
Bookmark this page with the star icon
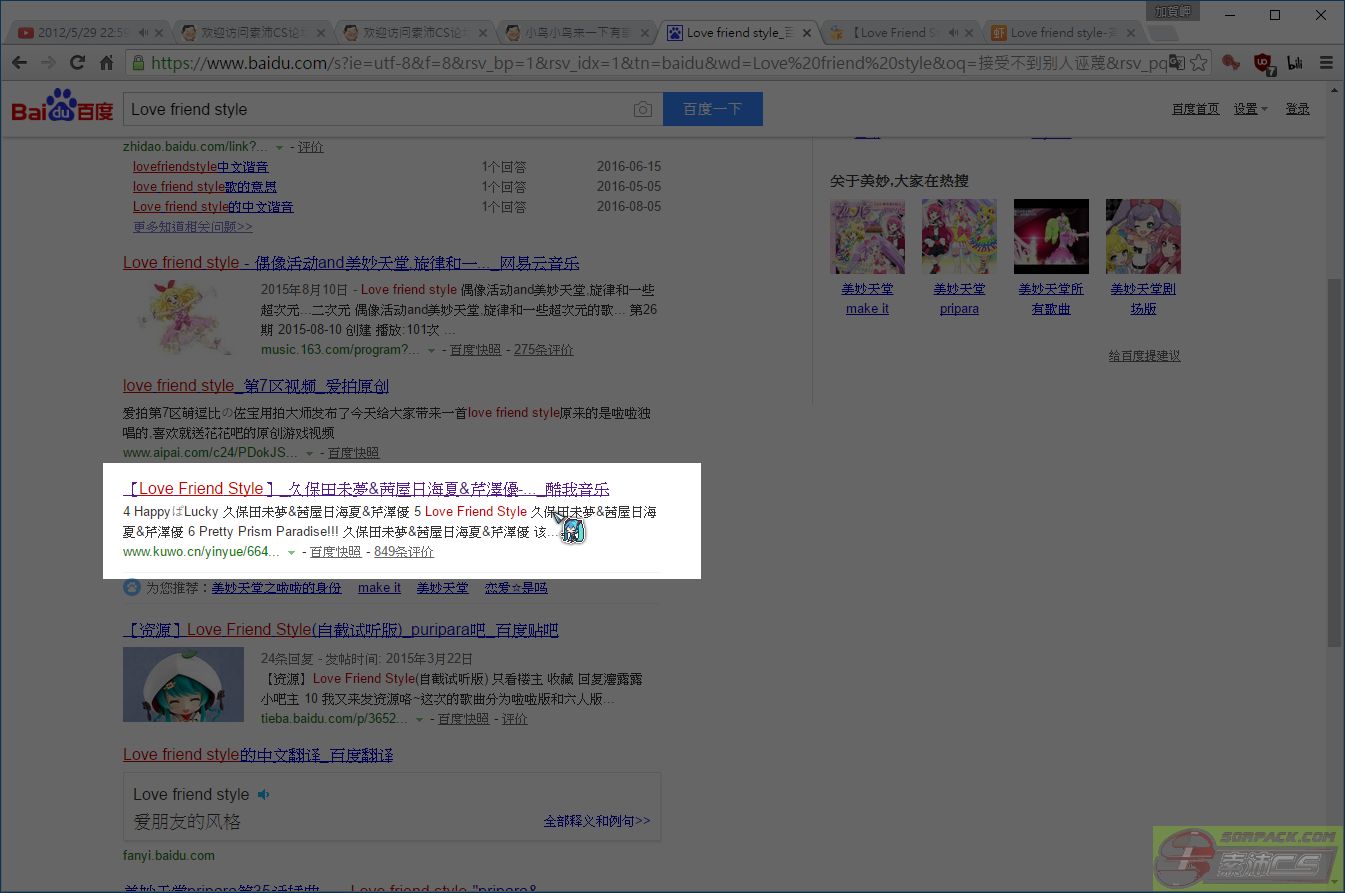[1199, 63]
